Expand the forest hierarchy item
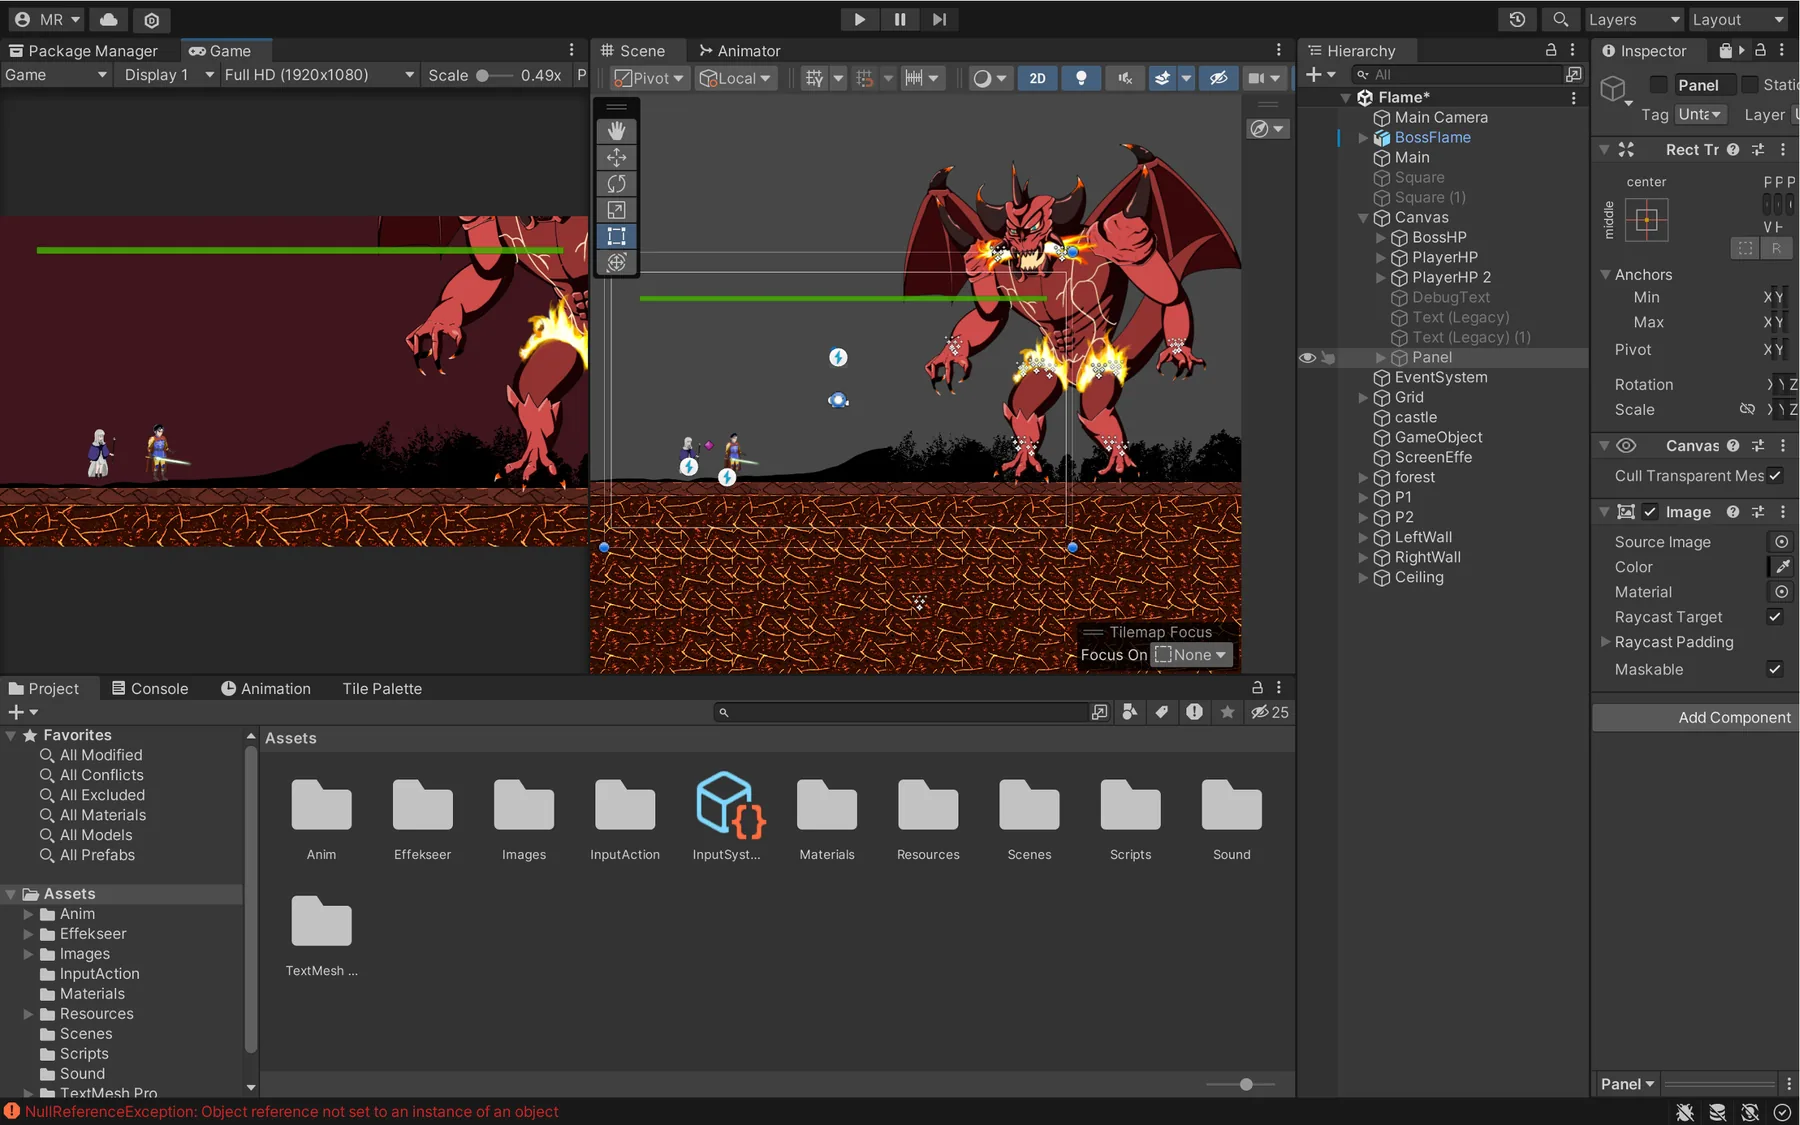Screen dimensions: 1800x1125 [1363, 478]
